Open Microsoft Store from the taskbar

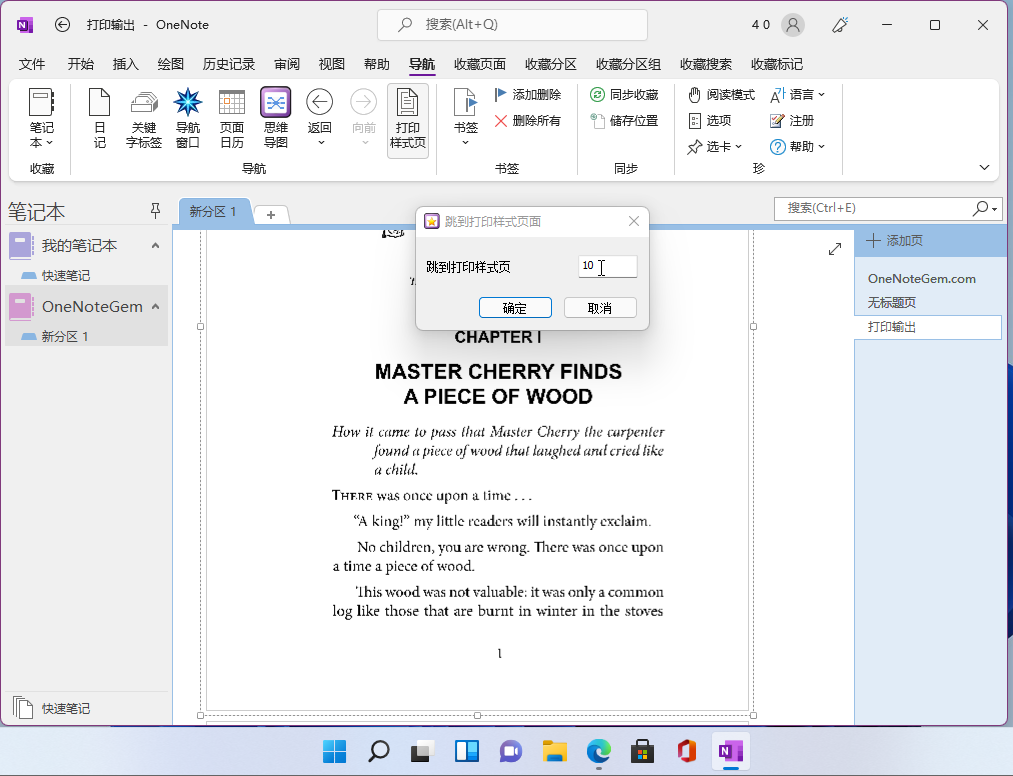pos(643,751)
